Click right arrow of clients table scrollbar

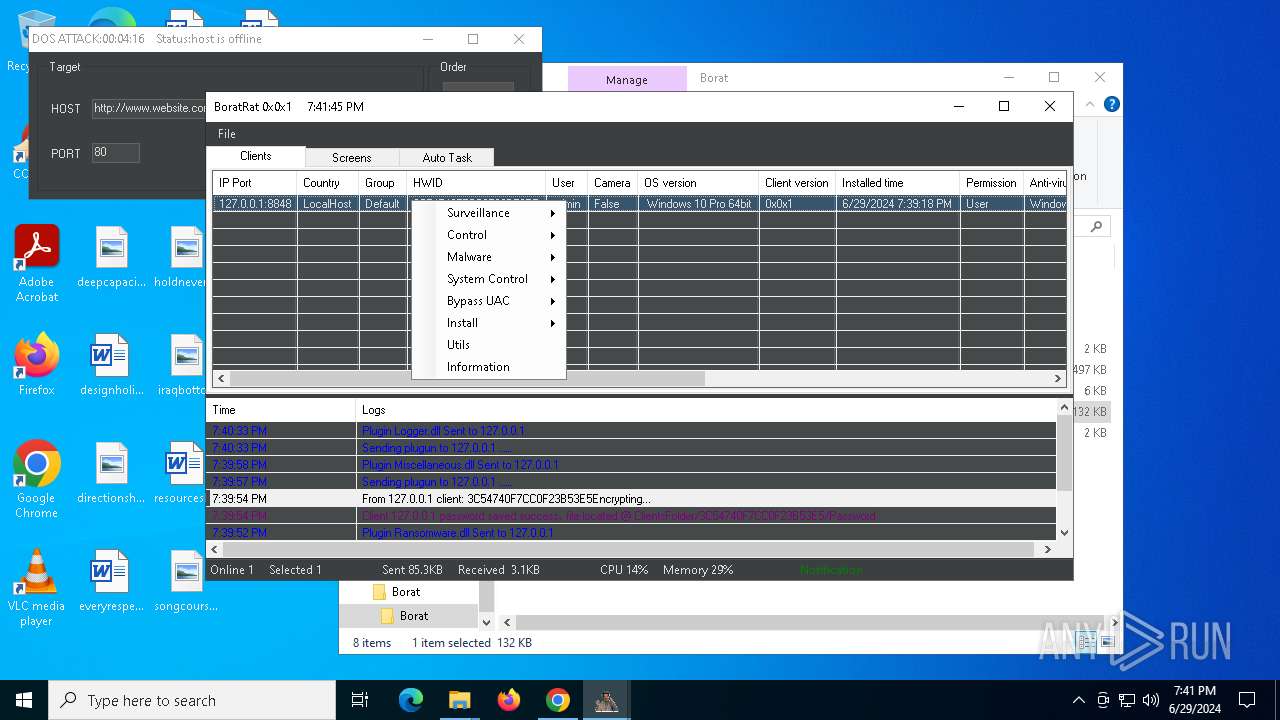[x=1058, y=379]
